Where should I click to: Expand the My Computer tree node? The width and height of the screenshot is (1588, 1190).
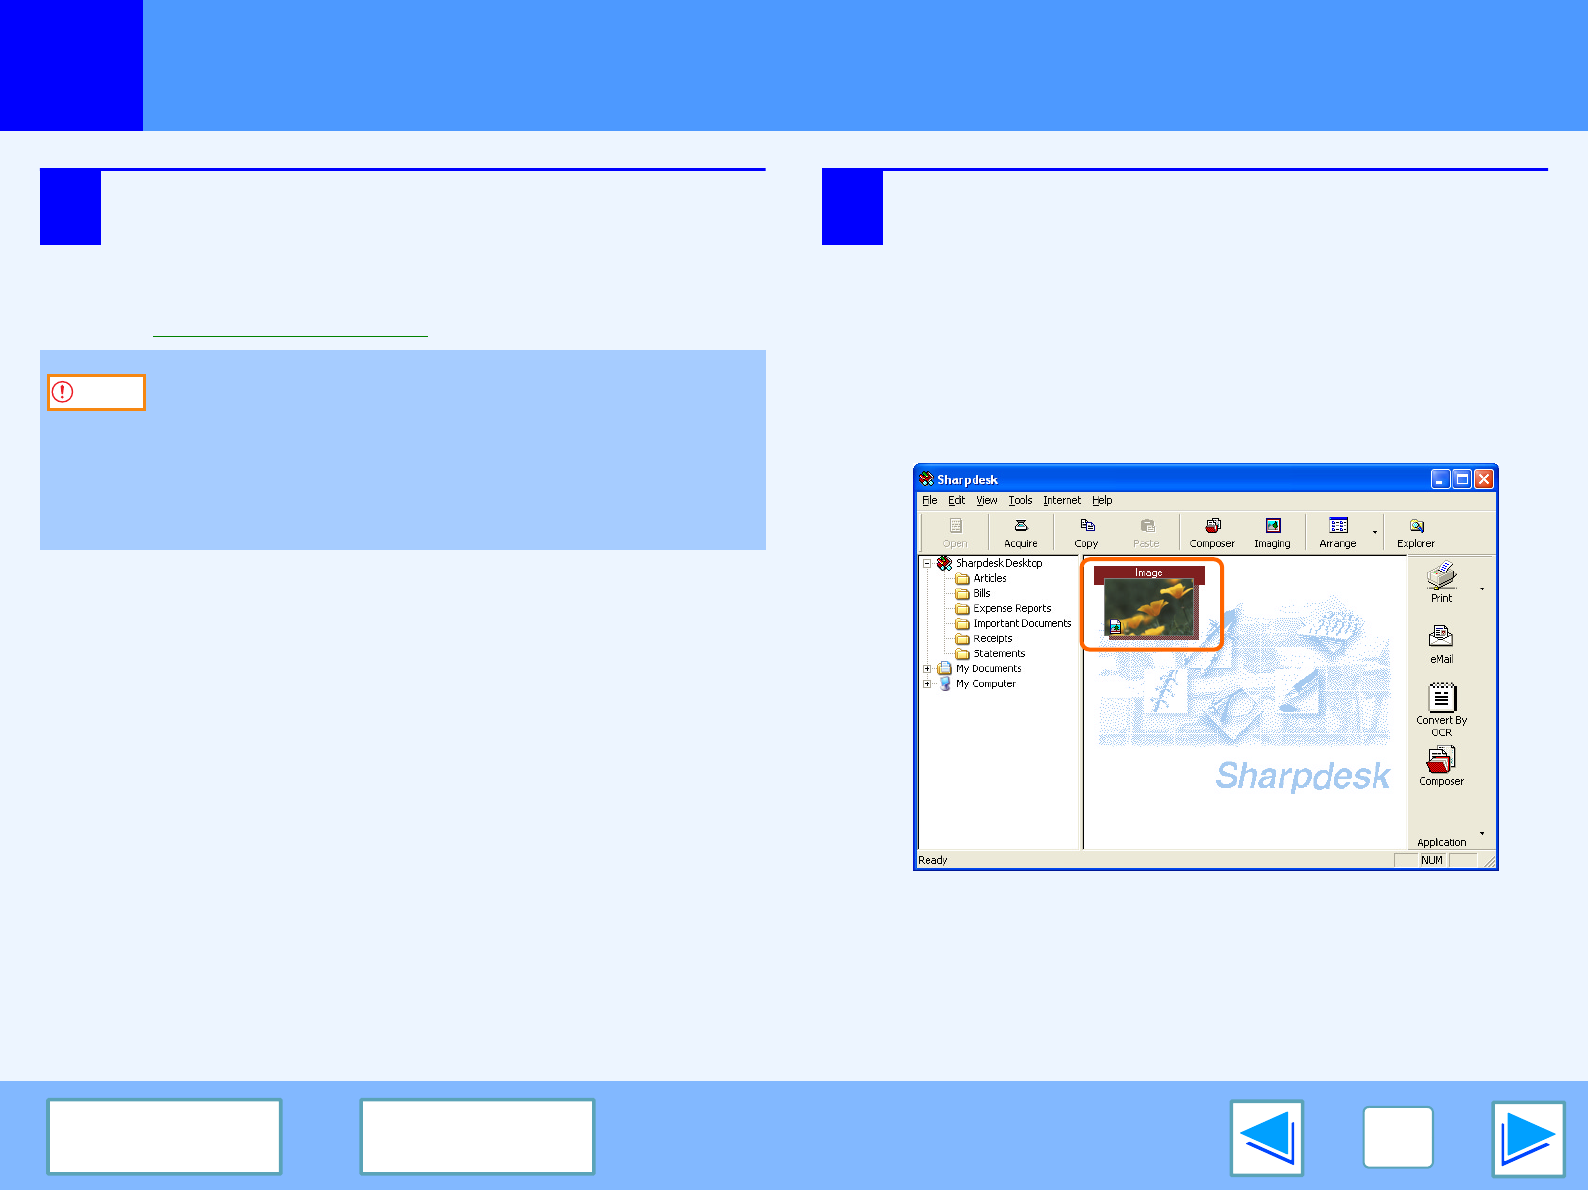click(x=927, y=684)
